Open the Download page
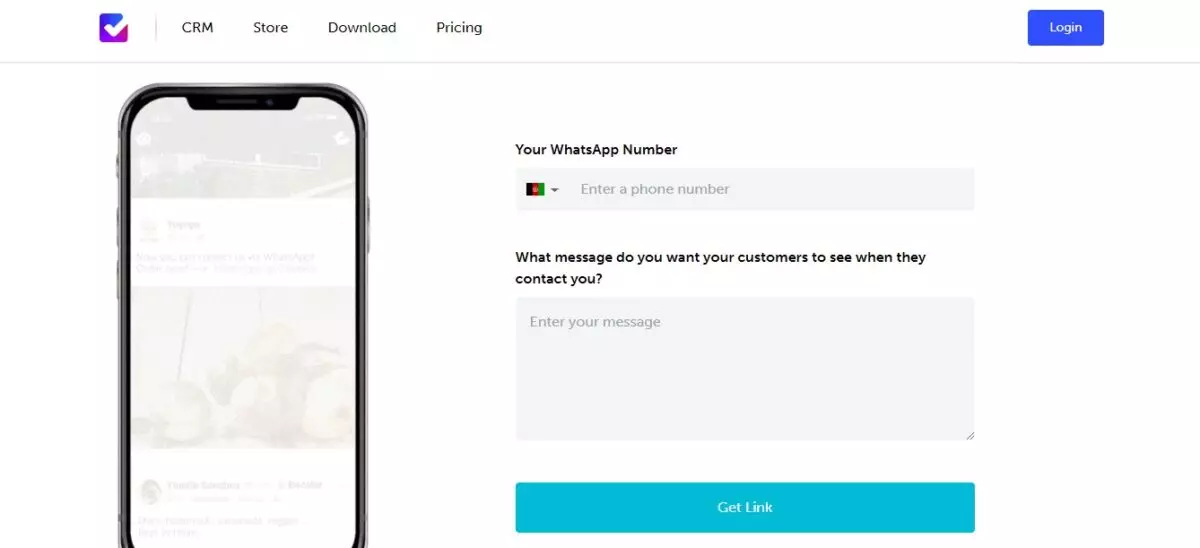 coord(362,28)
